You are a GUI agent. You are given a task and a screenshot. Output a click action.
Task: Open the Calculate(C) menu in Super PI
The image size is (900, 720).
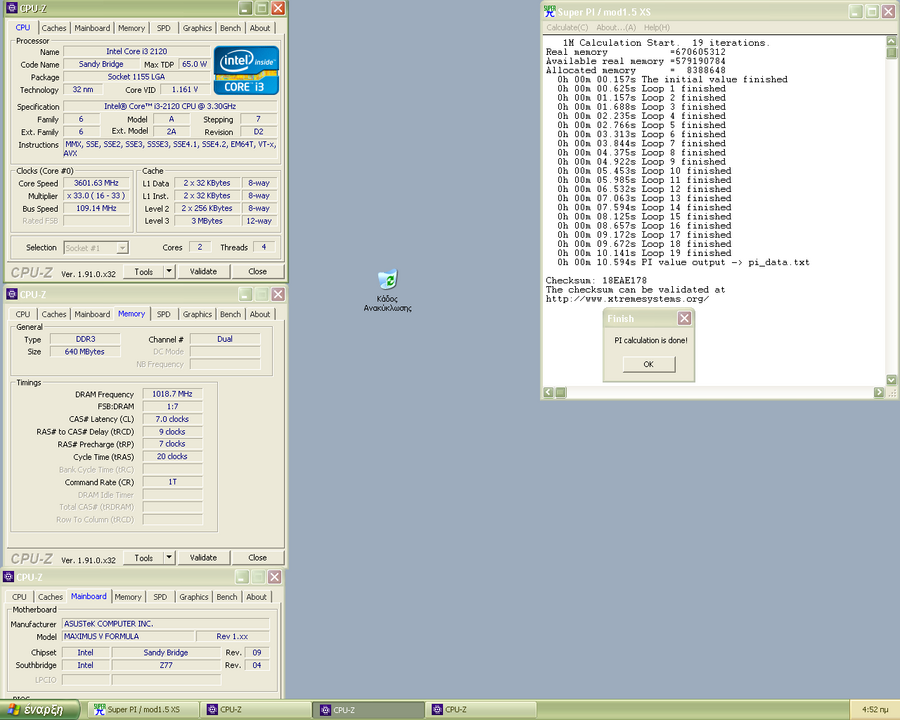point(567,28)
